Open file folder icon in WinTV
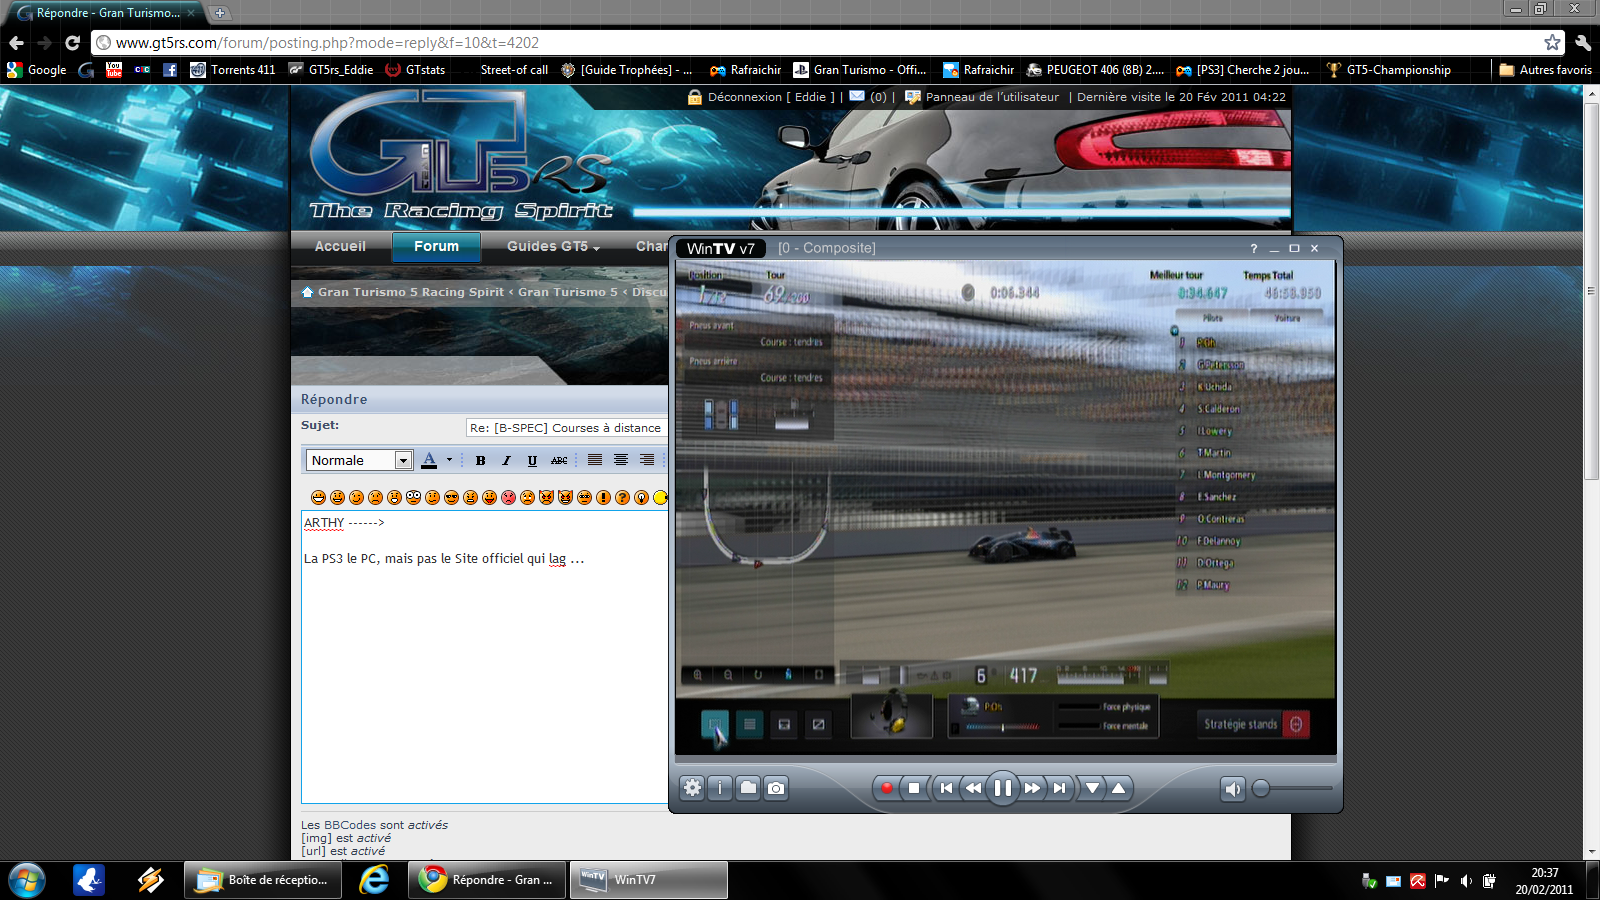 click(x=748, y=788)
